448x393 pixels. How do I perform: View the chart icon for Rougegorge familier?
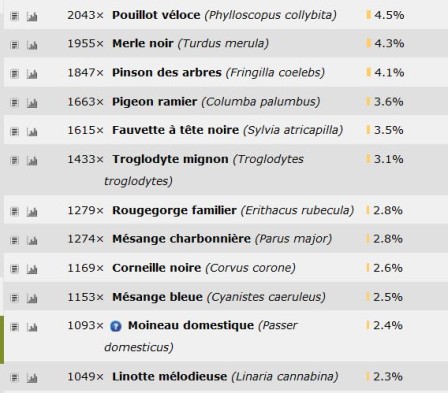click(32, 211)
